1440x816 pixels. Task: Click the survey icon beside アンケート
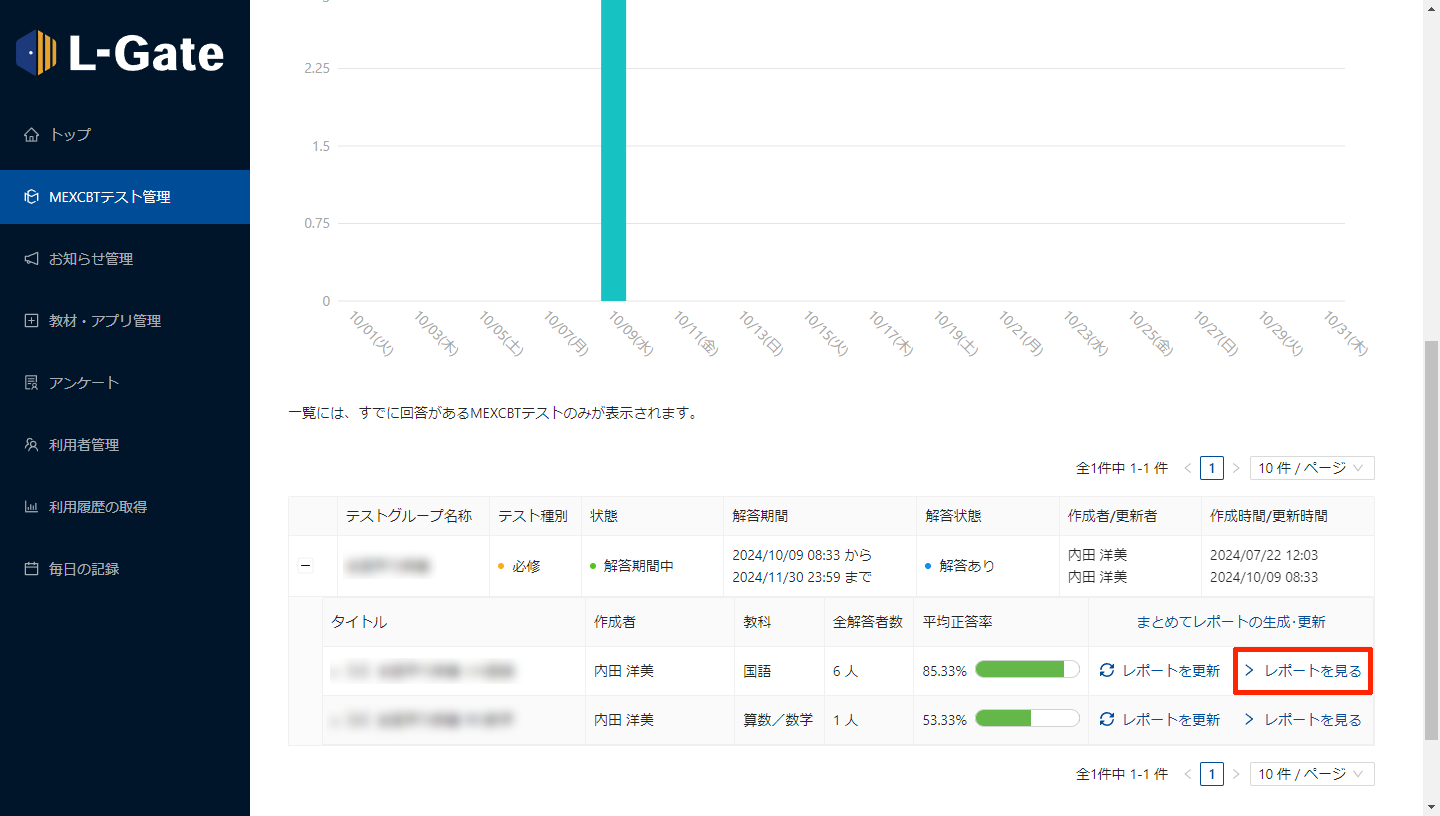[x=31, y=383]
